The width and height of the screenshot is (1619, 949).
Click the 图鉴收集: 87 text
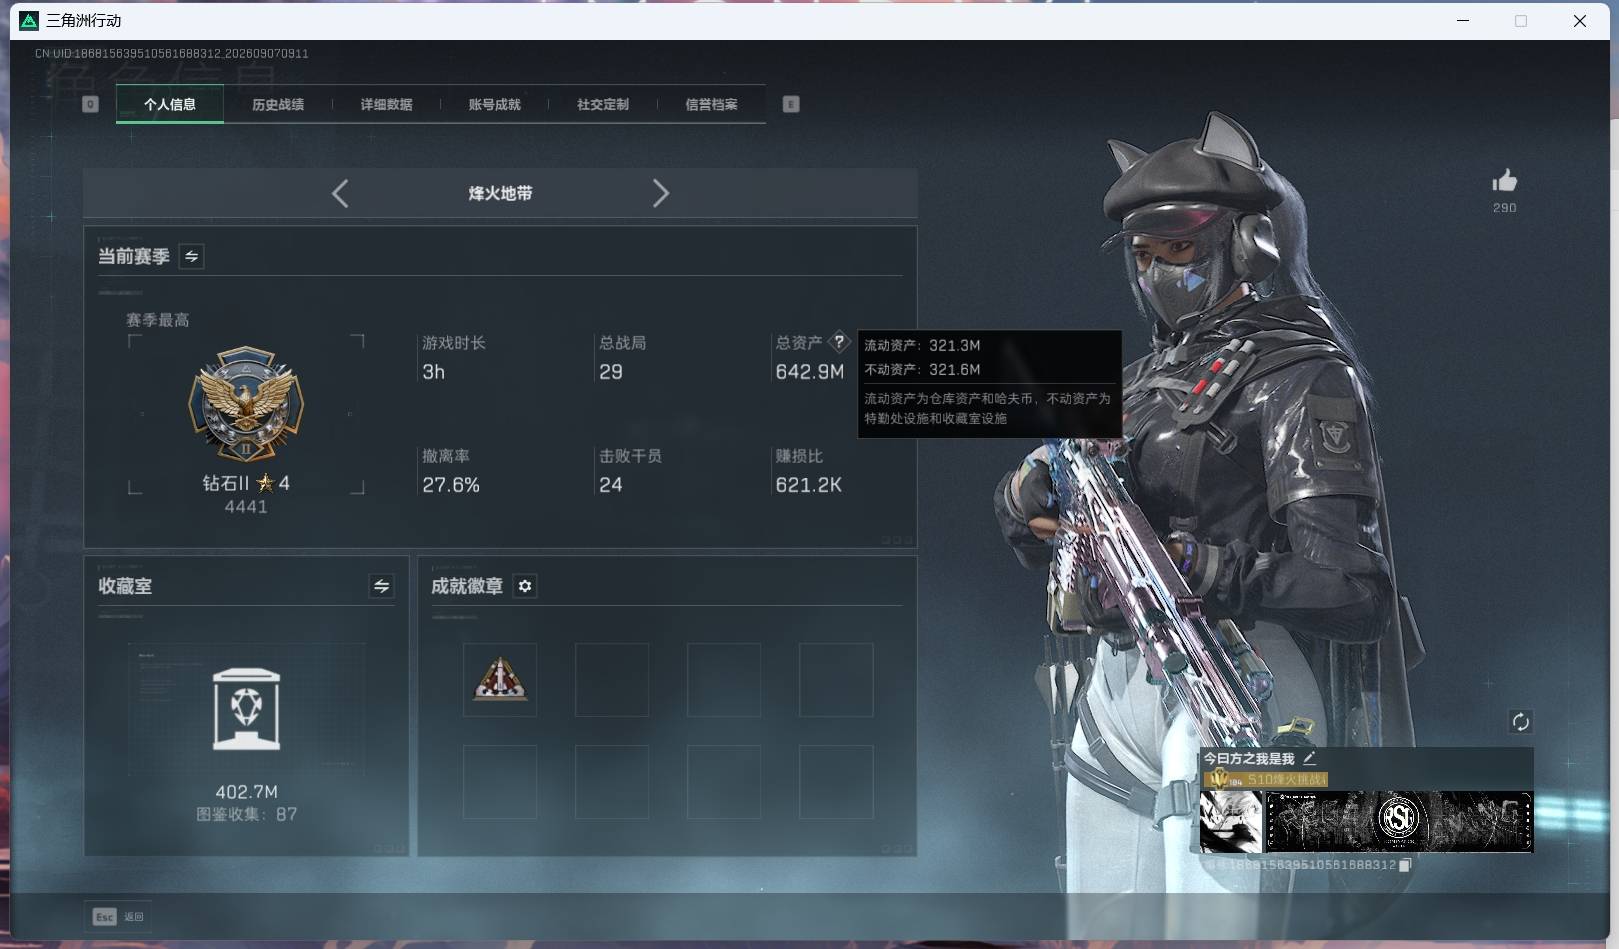click(x=247, y=814)
